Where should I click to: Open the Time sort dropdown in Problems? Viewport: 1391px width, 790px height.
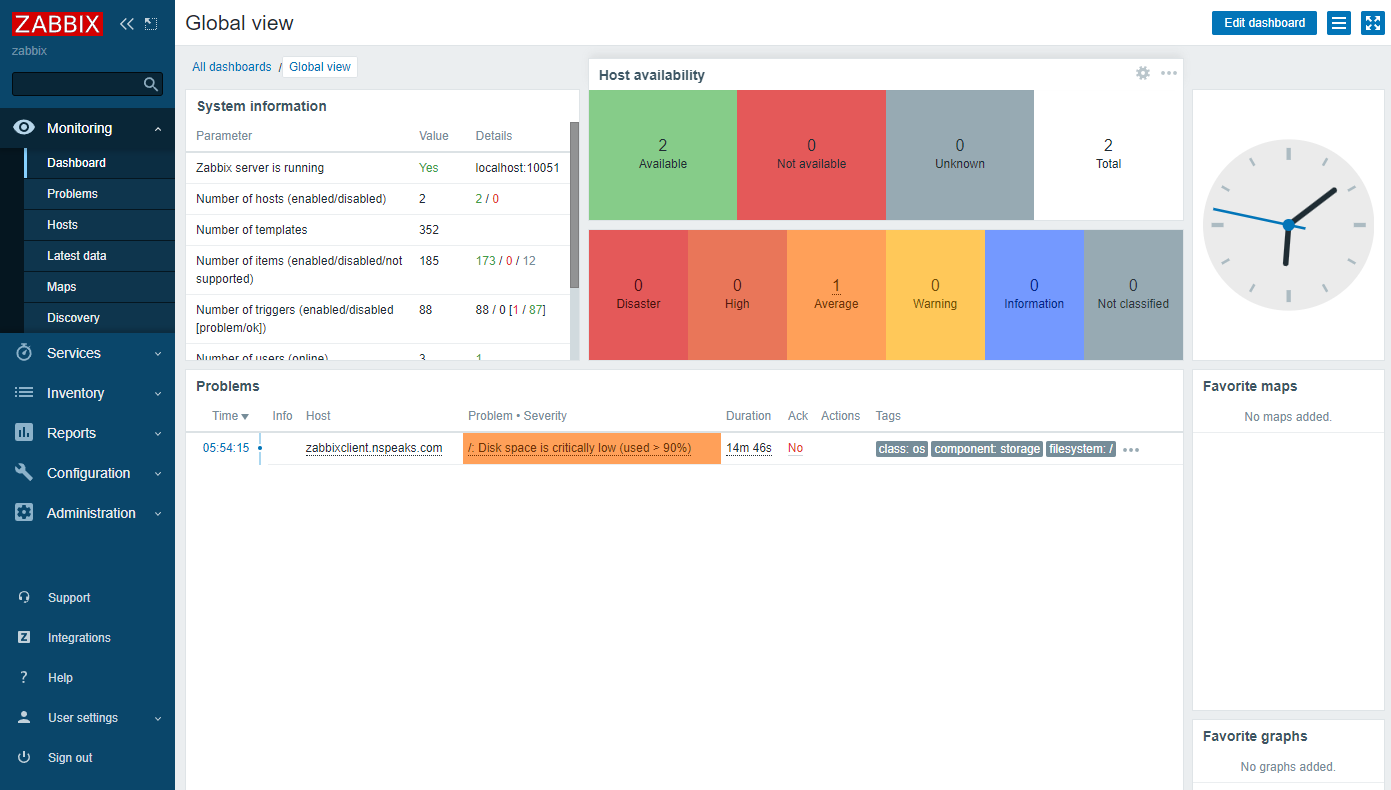click(x=230, y=416)
